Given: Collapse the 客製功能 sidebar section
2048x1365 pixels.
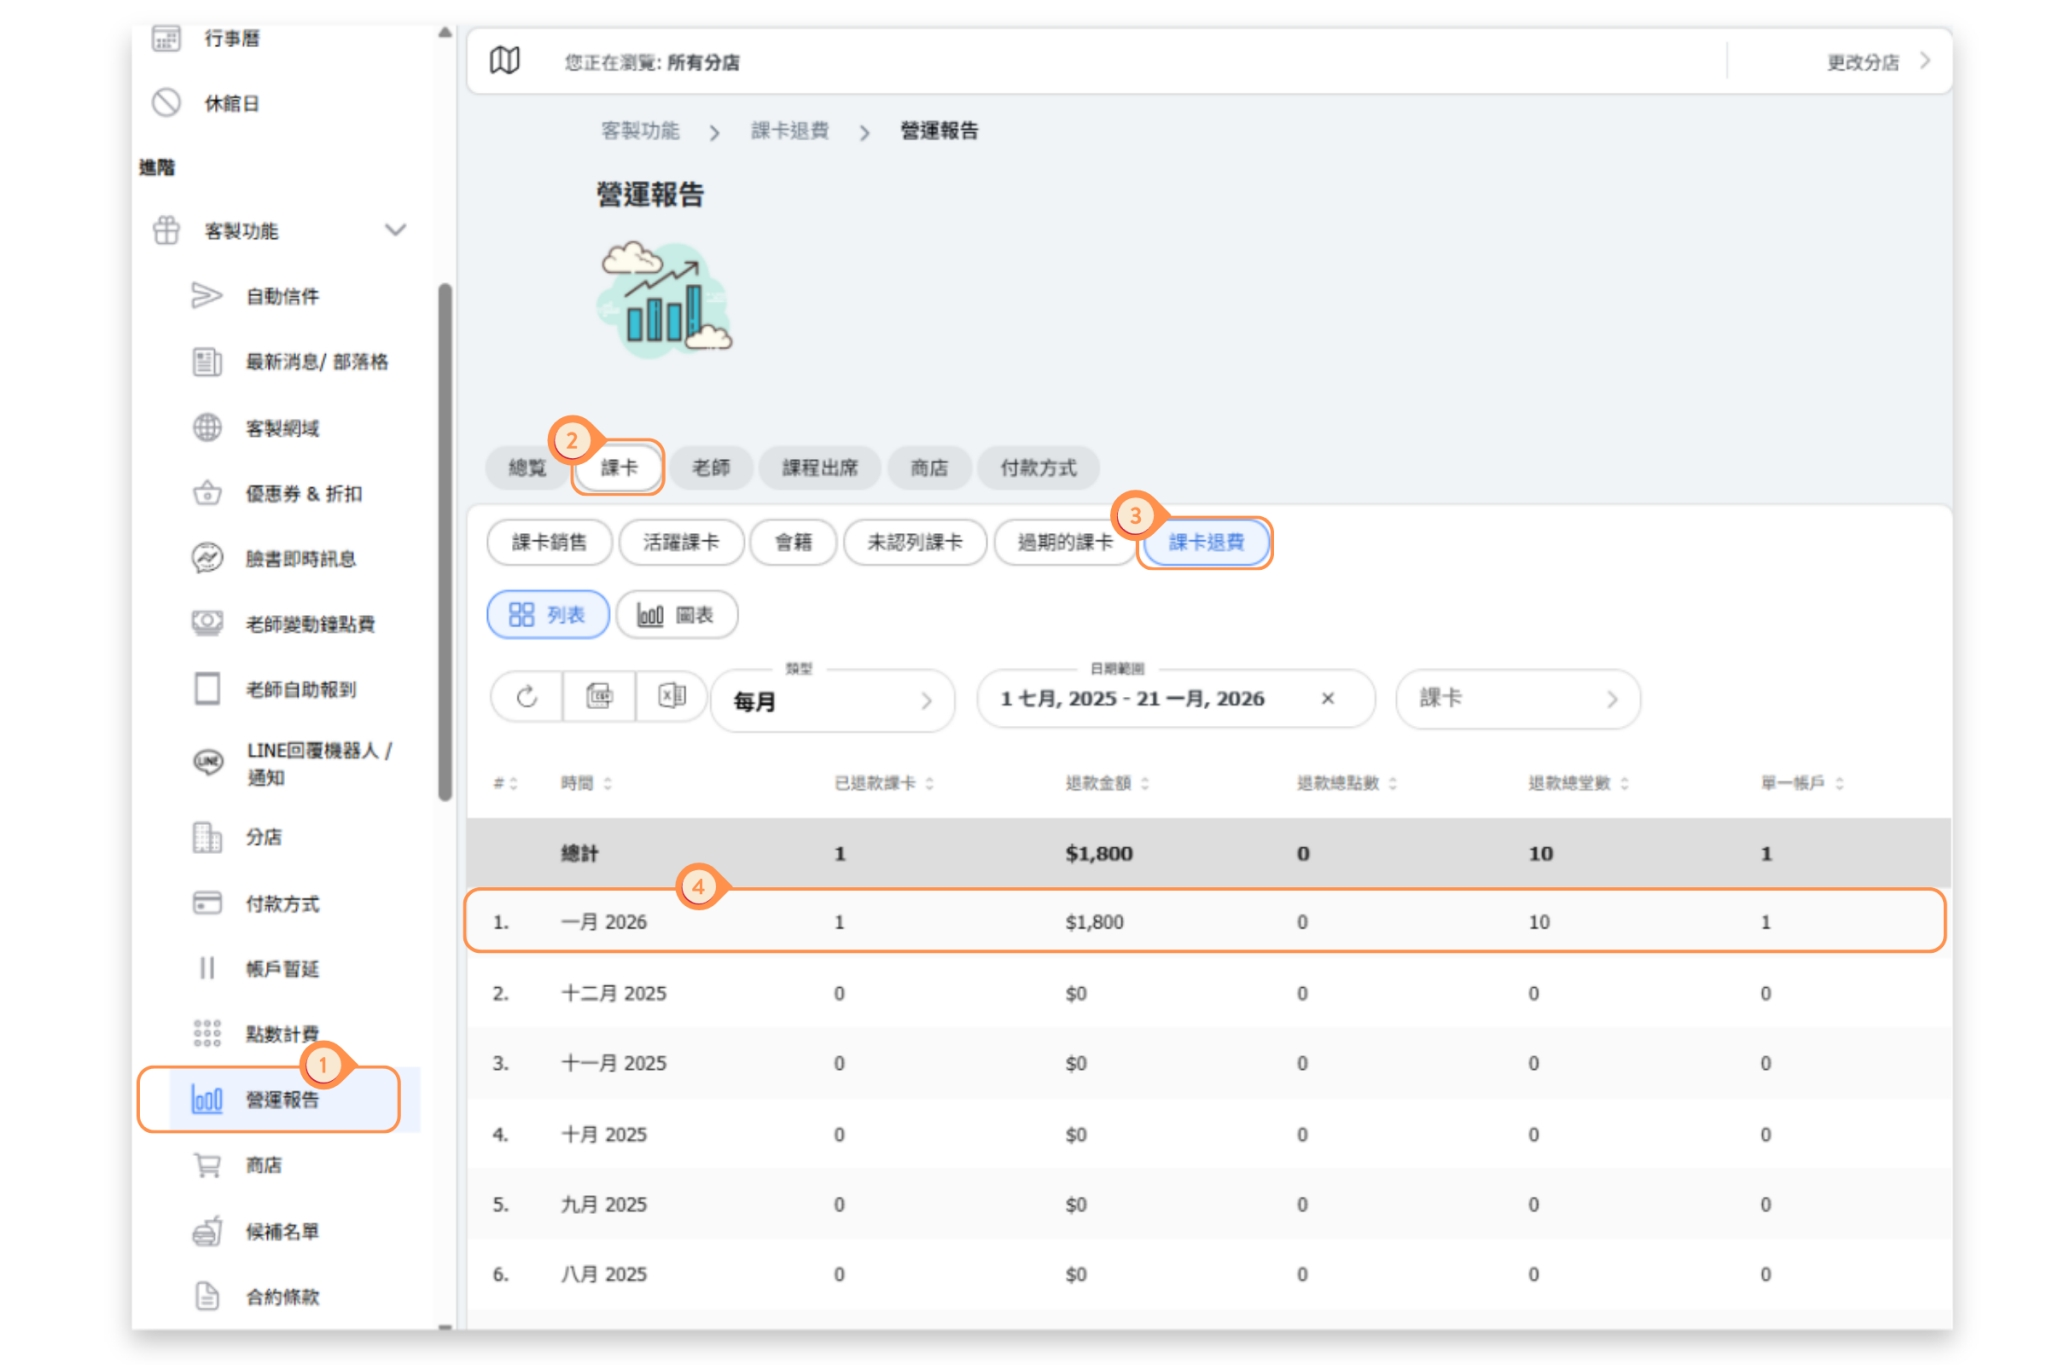Looking at the screenshot, I should [395, 230].
